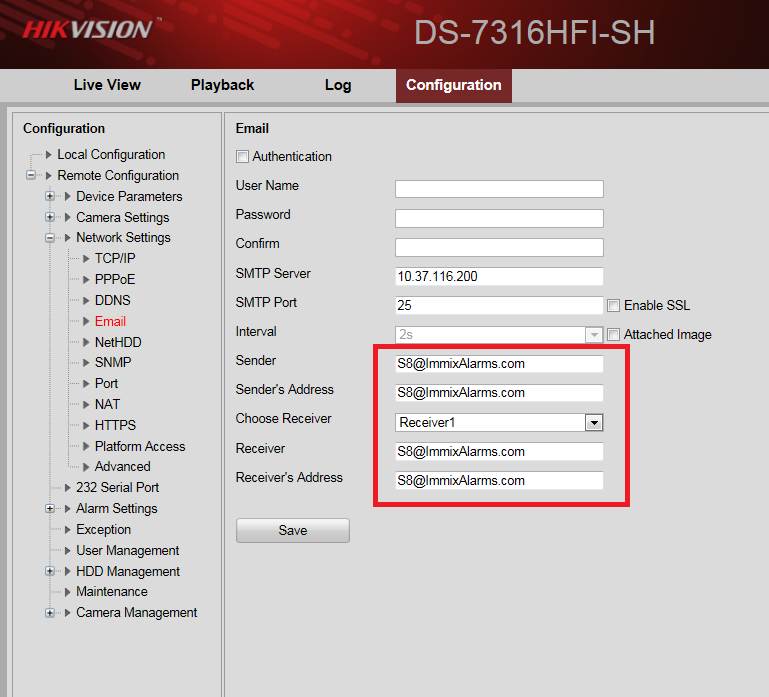
Task: Open Platform Access settings
Action: (x=140, y=446)
